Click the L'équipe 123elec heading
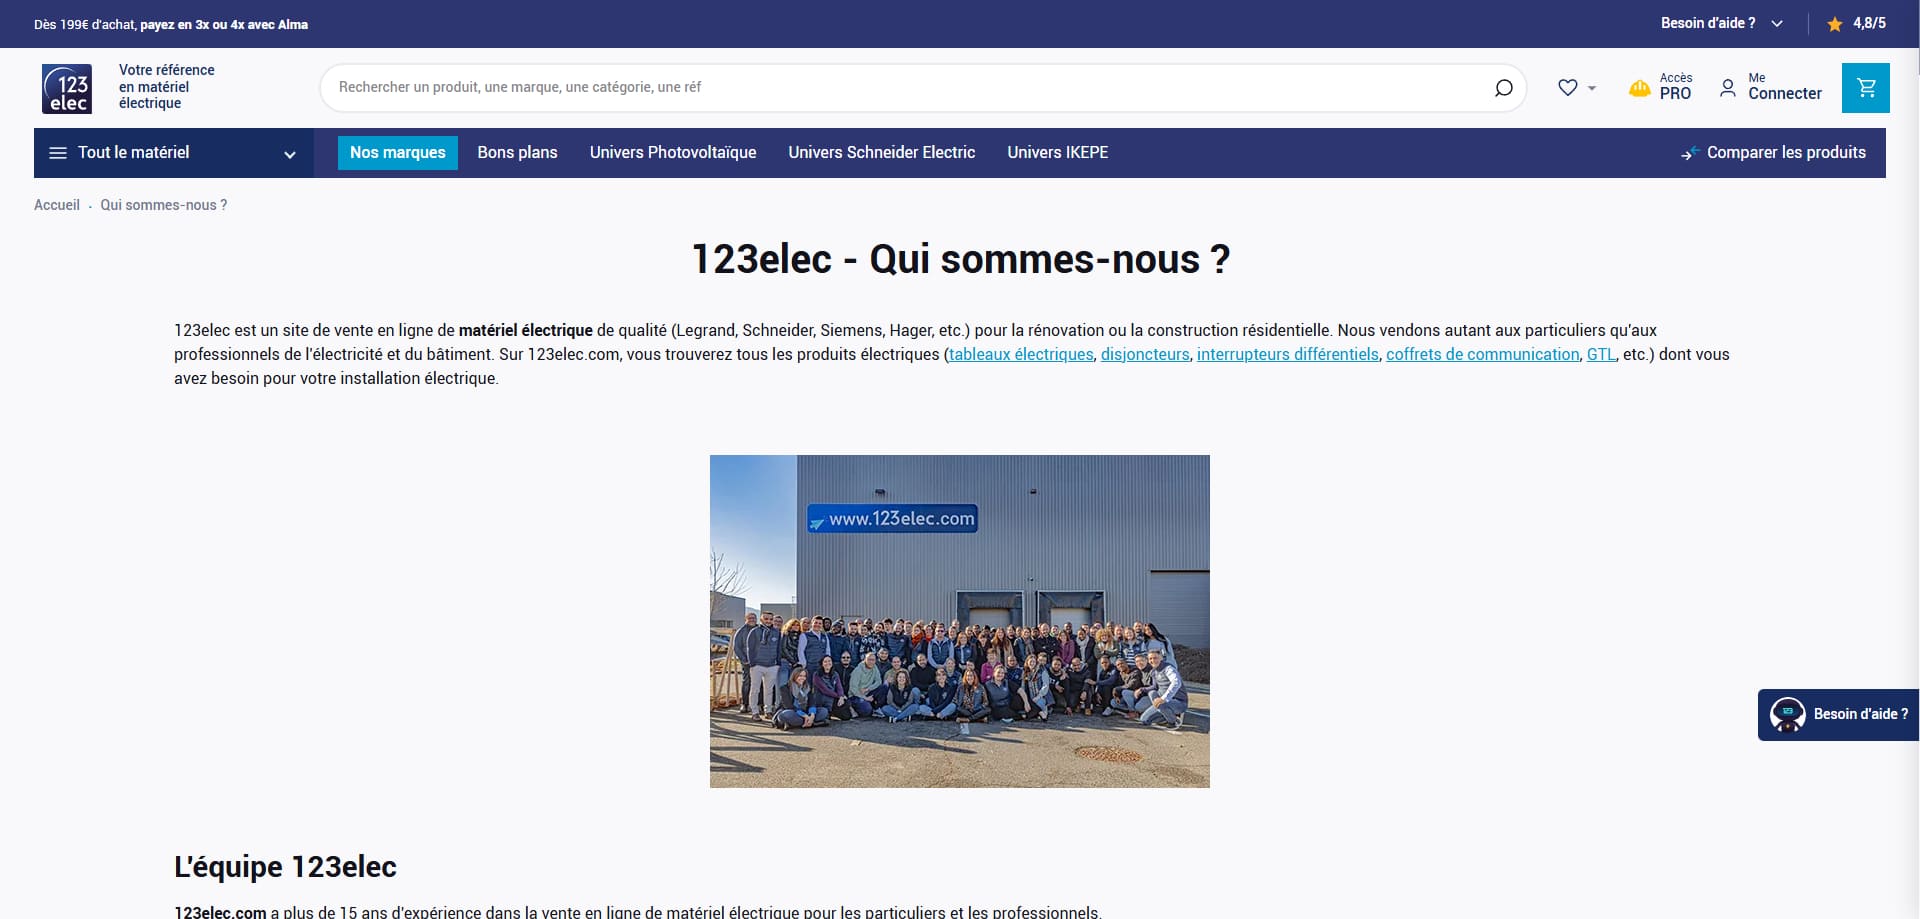Screen dimensions: 1920x919 click(x=285, y=867)
